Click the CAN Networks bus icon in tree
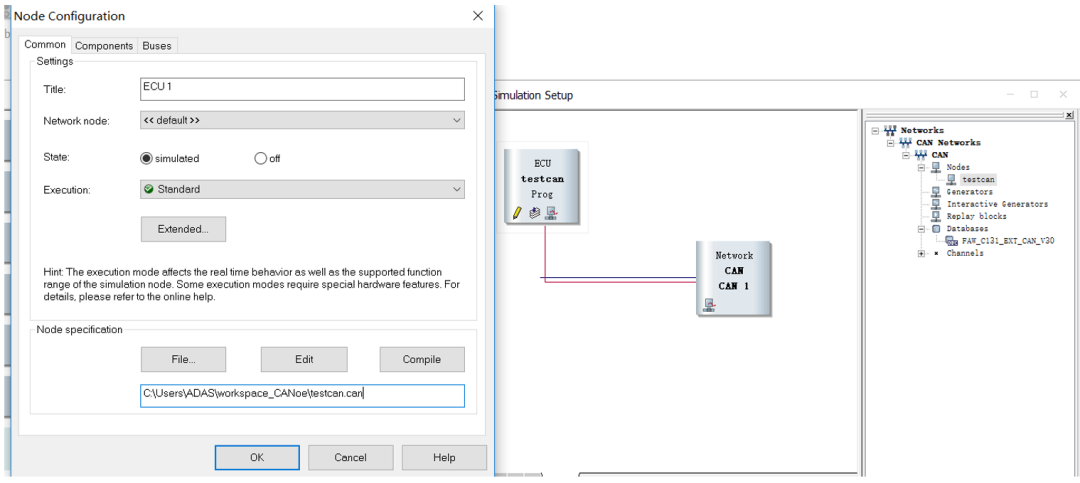 tap(906, 143)
